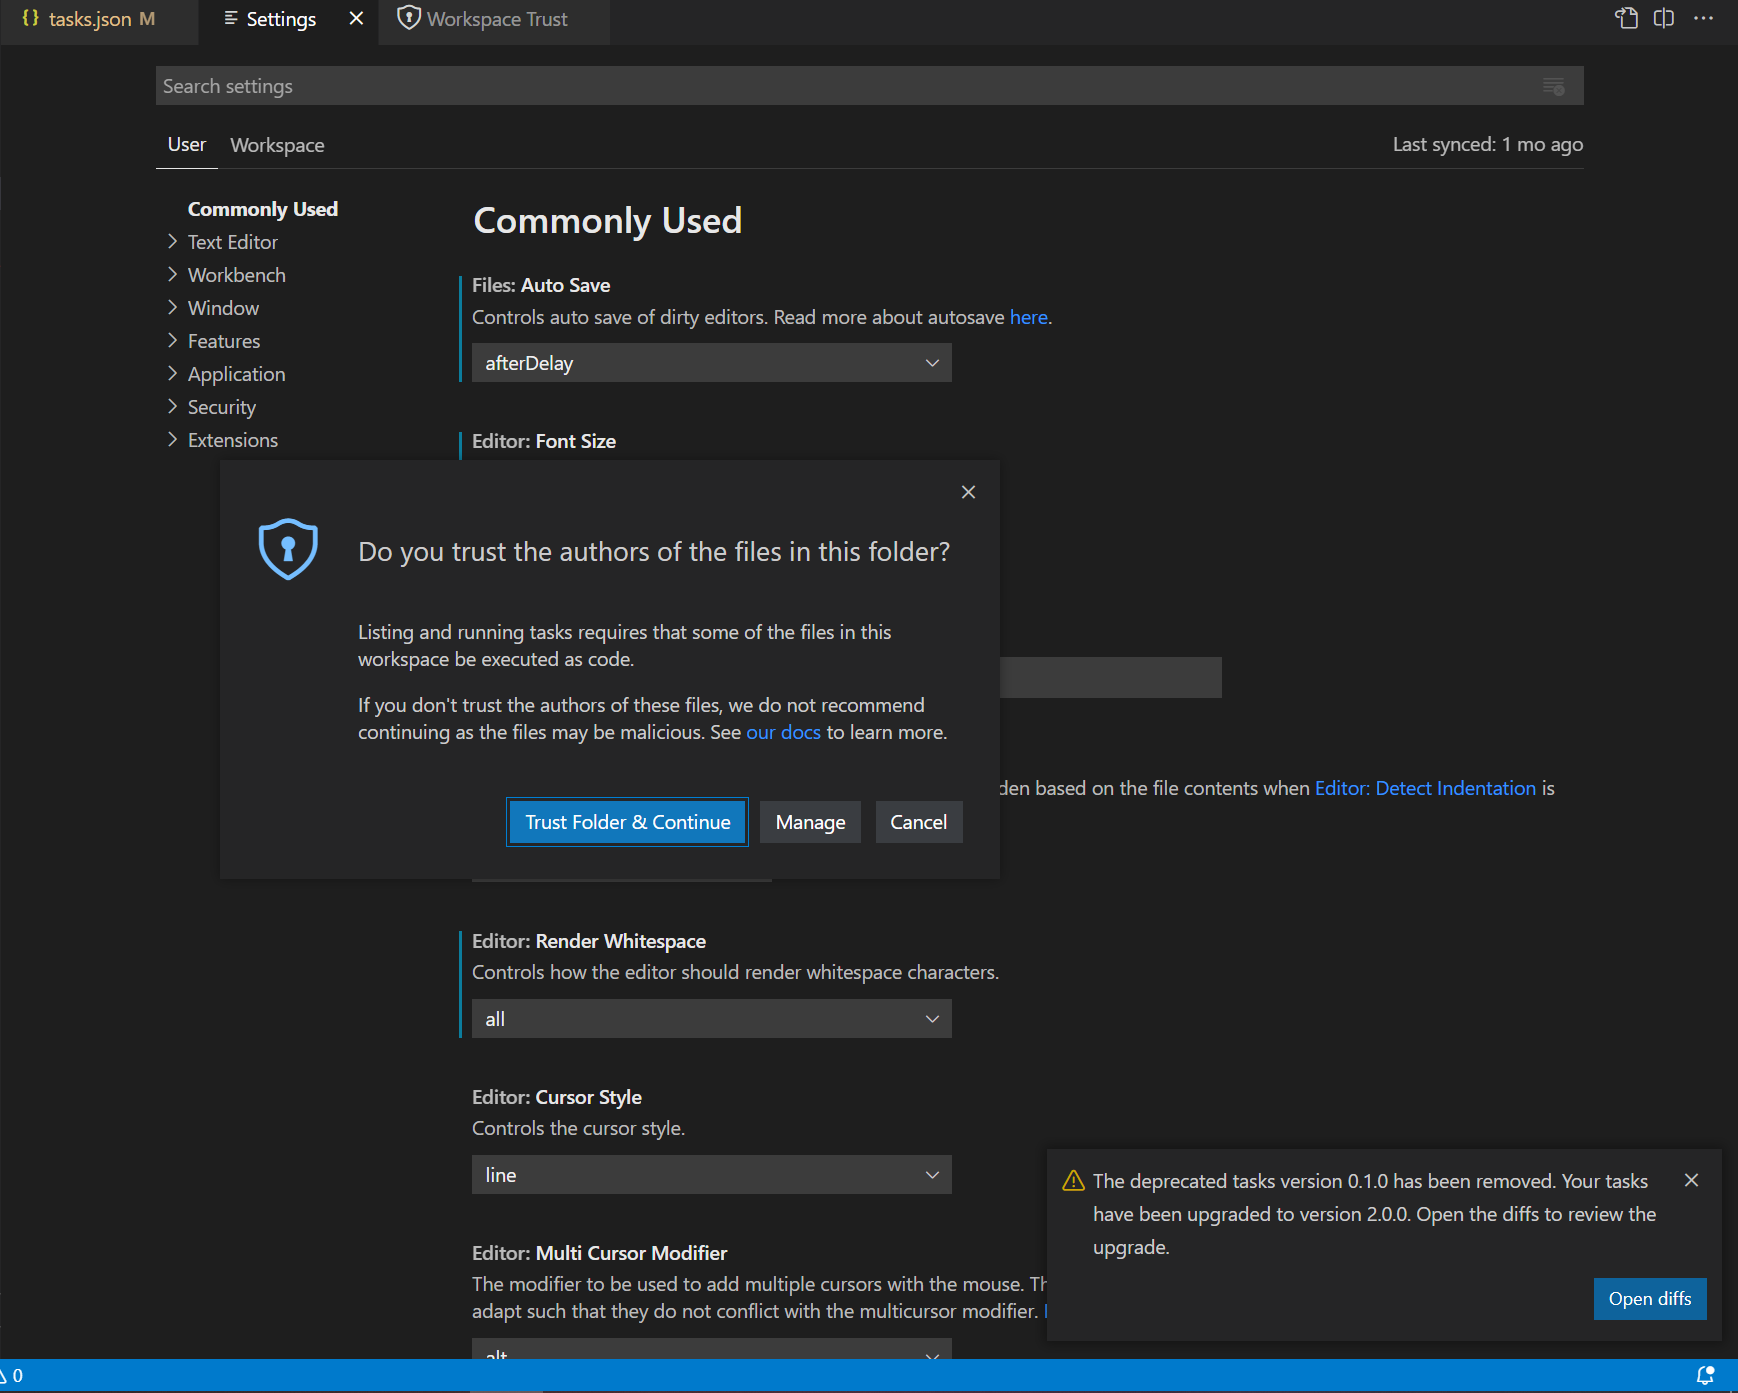Click the Editor: Font Size setting title
The height and width of the screenshot is (1393, 1738).
point(544,441)
